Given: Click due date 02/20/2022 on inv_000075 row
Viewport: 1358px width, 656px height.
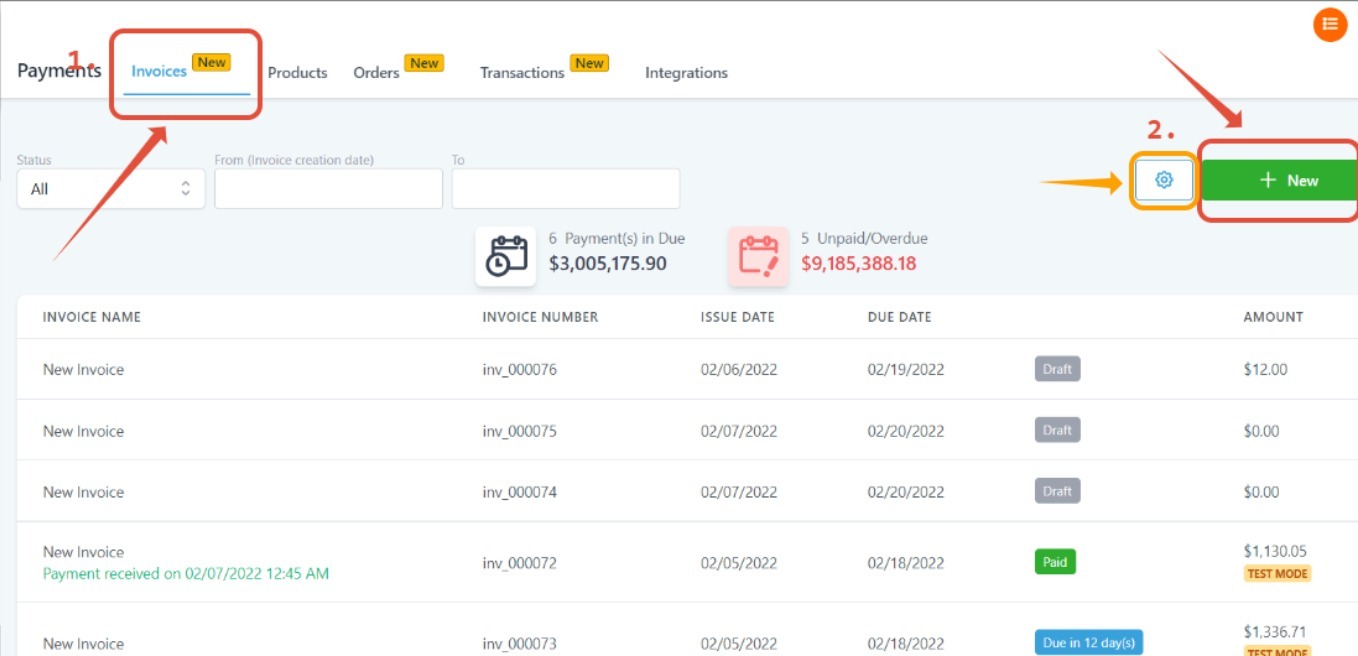Looking at the screenshot, I should (906, 432).
